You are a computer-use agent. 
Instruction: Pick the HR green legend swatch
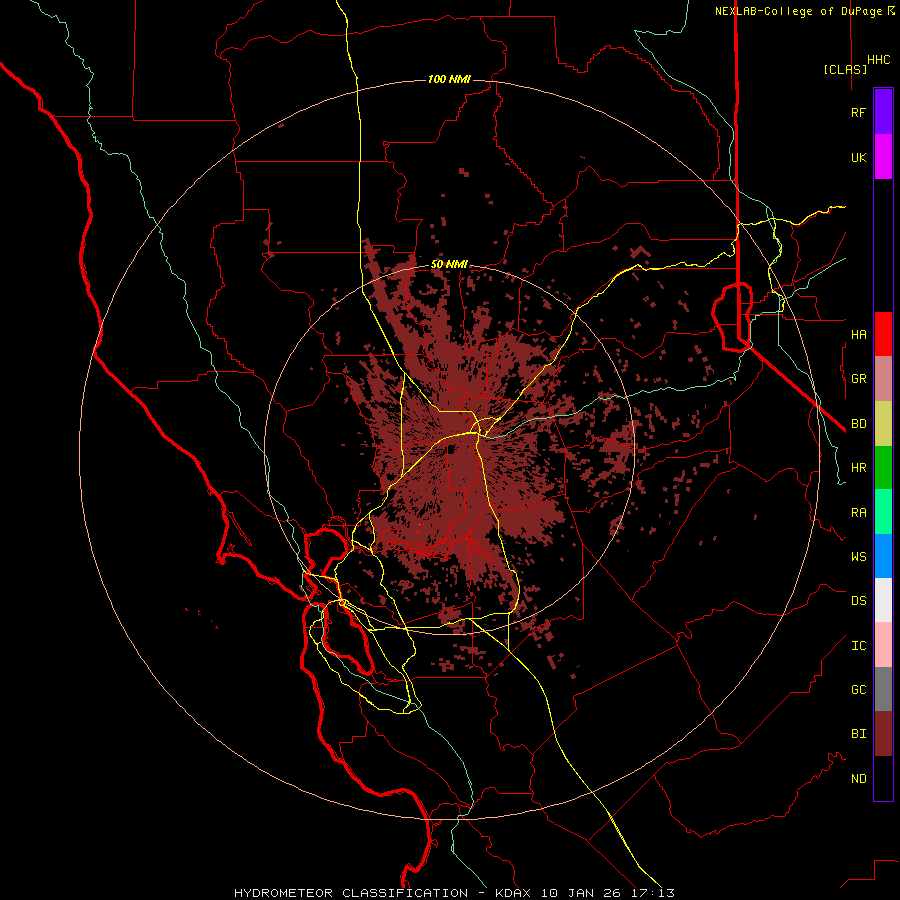[883, 468]
